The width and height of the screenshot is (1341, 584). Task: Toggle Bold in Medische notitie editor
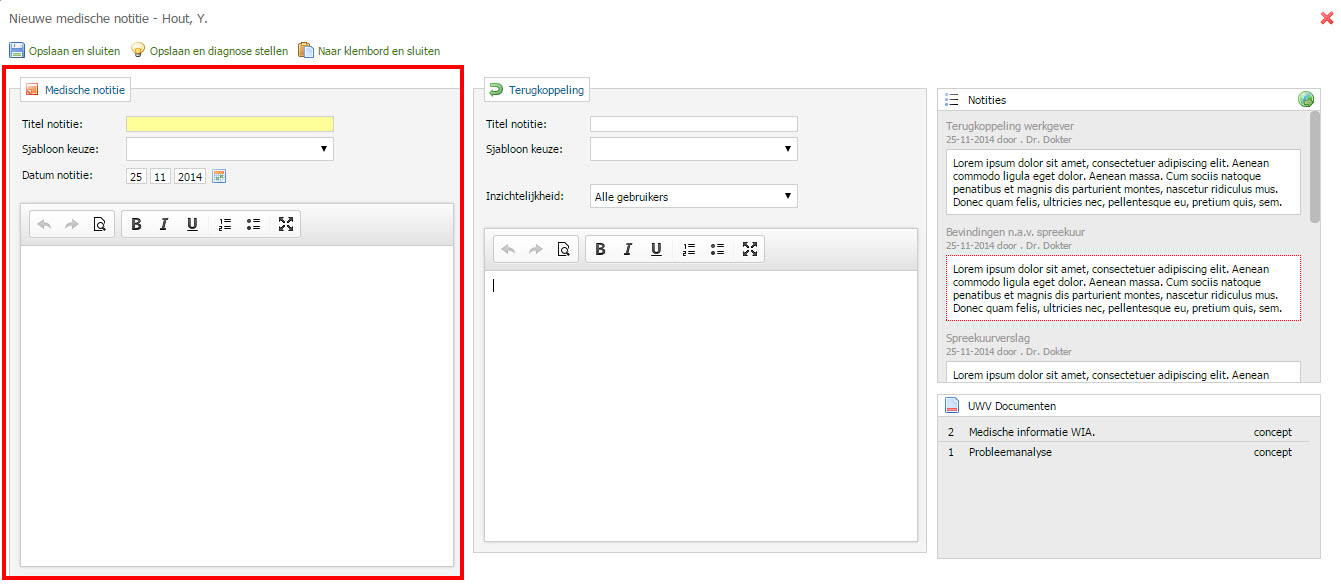pos(136,225)
